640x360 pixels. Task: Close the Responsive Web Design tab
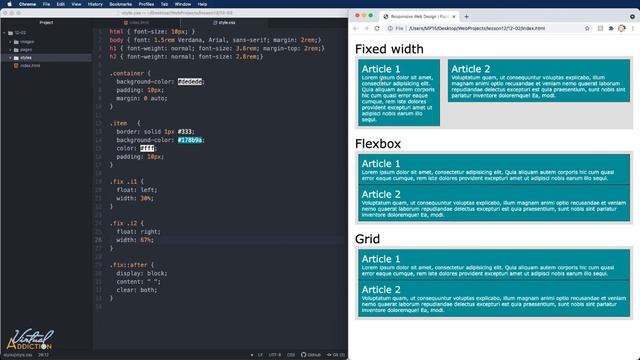coord(453,17)
